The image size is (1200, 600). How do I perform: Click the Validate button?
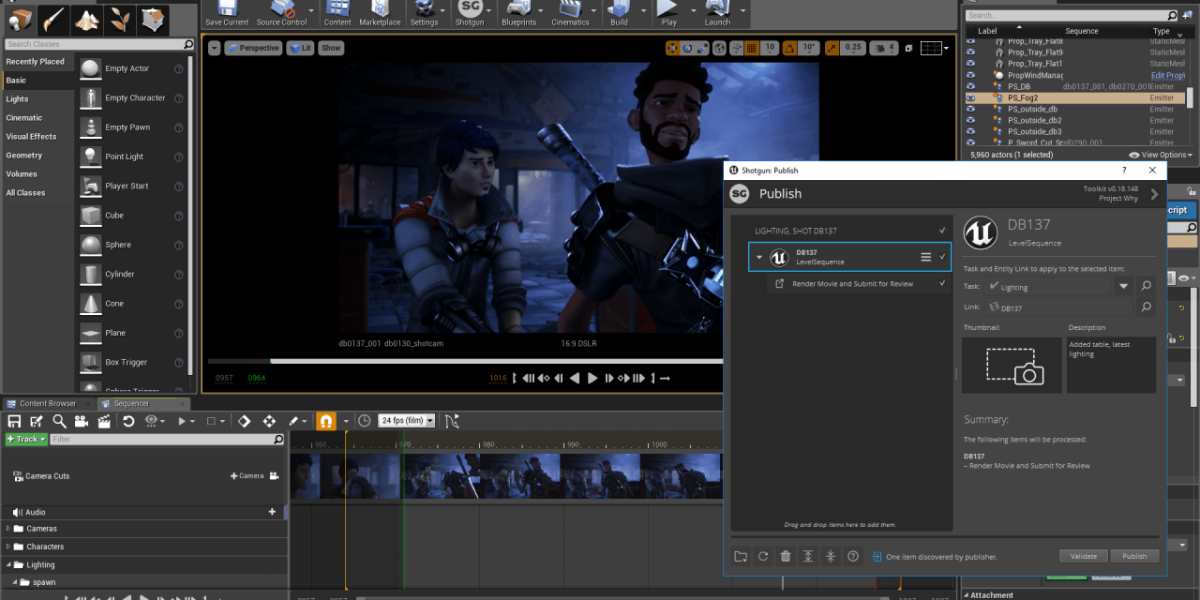1083,556
